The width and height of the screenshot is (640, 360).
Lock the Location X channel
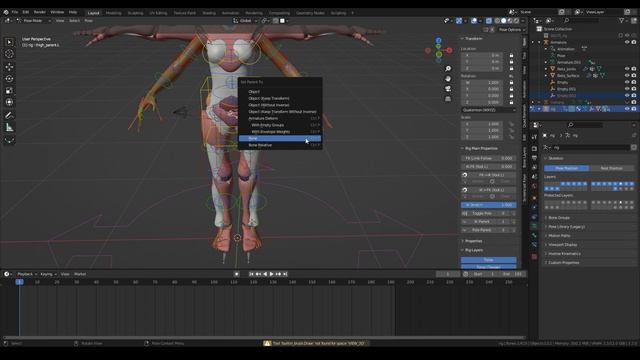[511, 55]
